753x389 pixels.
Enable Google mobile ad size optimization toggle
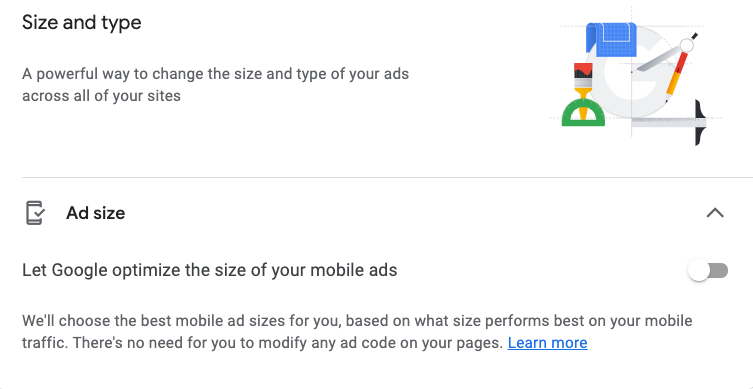[708, 270]
